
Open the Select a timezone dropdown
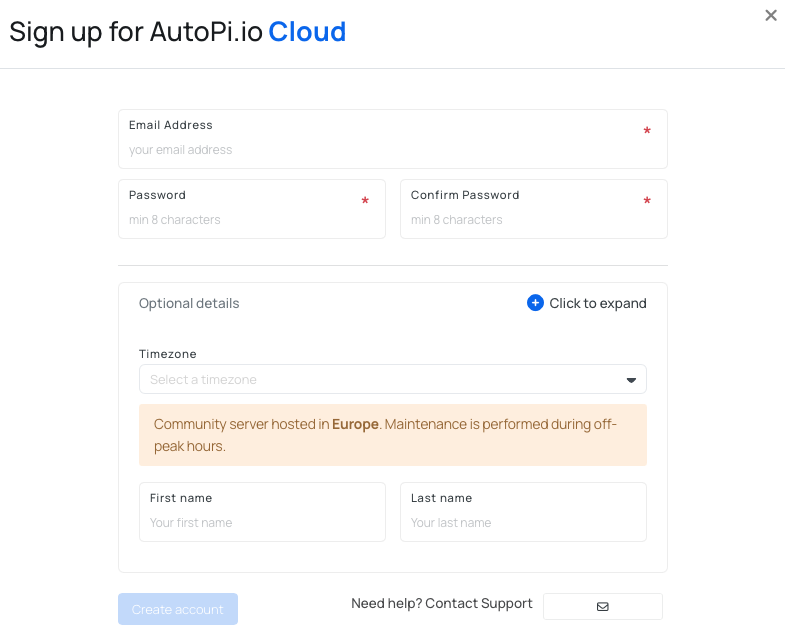pos(392,379)
